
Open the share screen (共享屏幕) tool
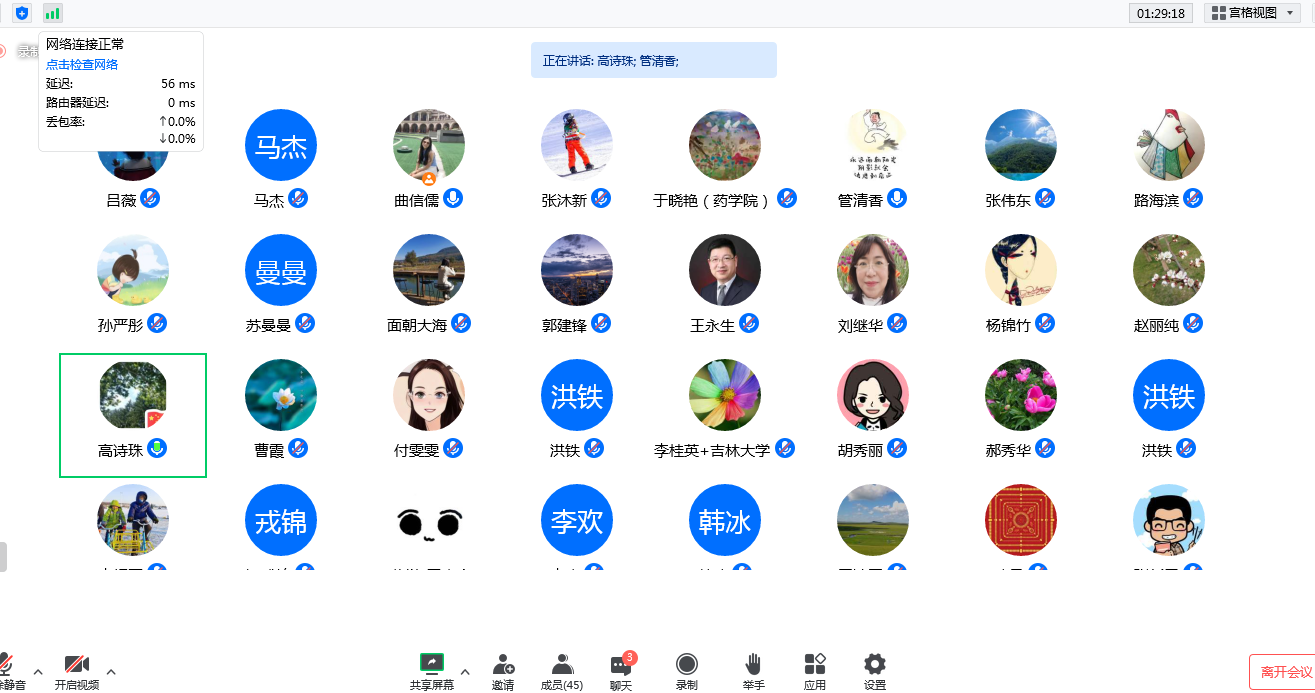pyautogui.click(x=431, y=669)
